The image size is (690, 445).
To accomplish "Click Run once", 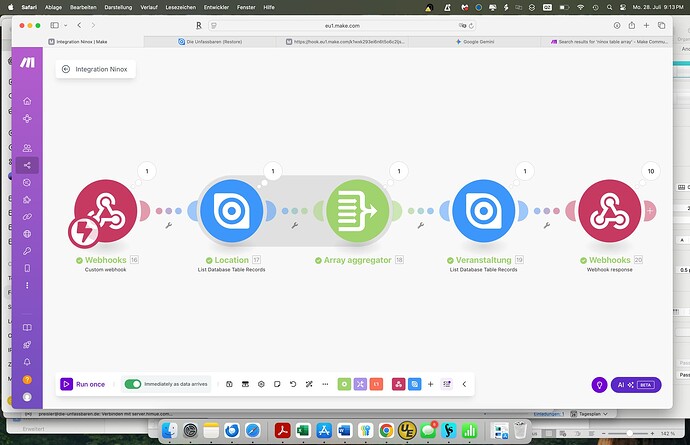I will (83, 384).
